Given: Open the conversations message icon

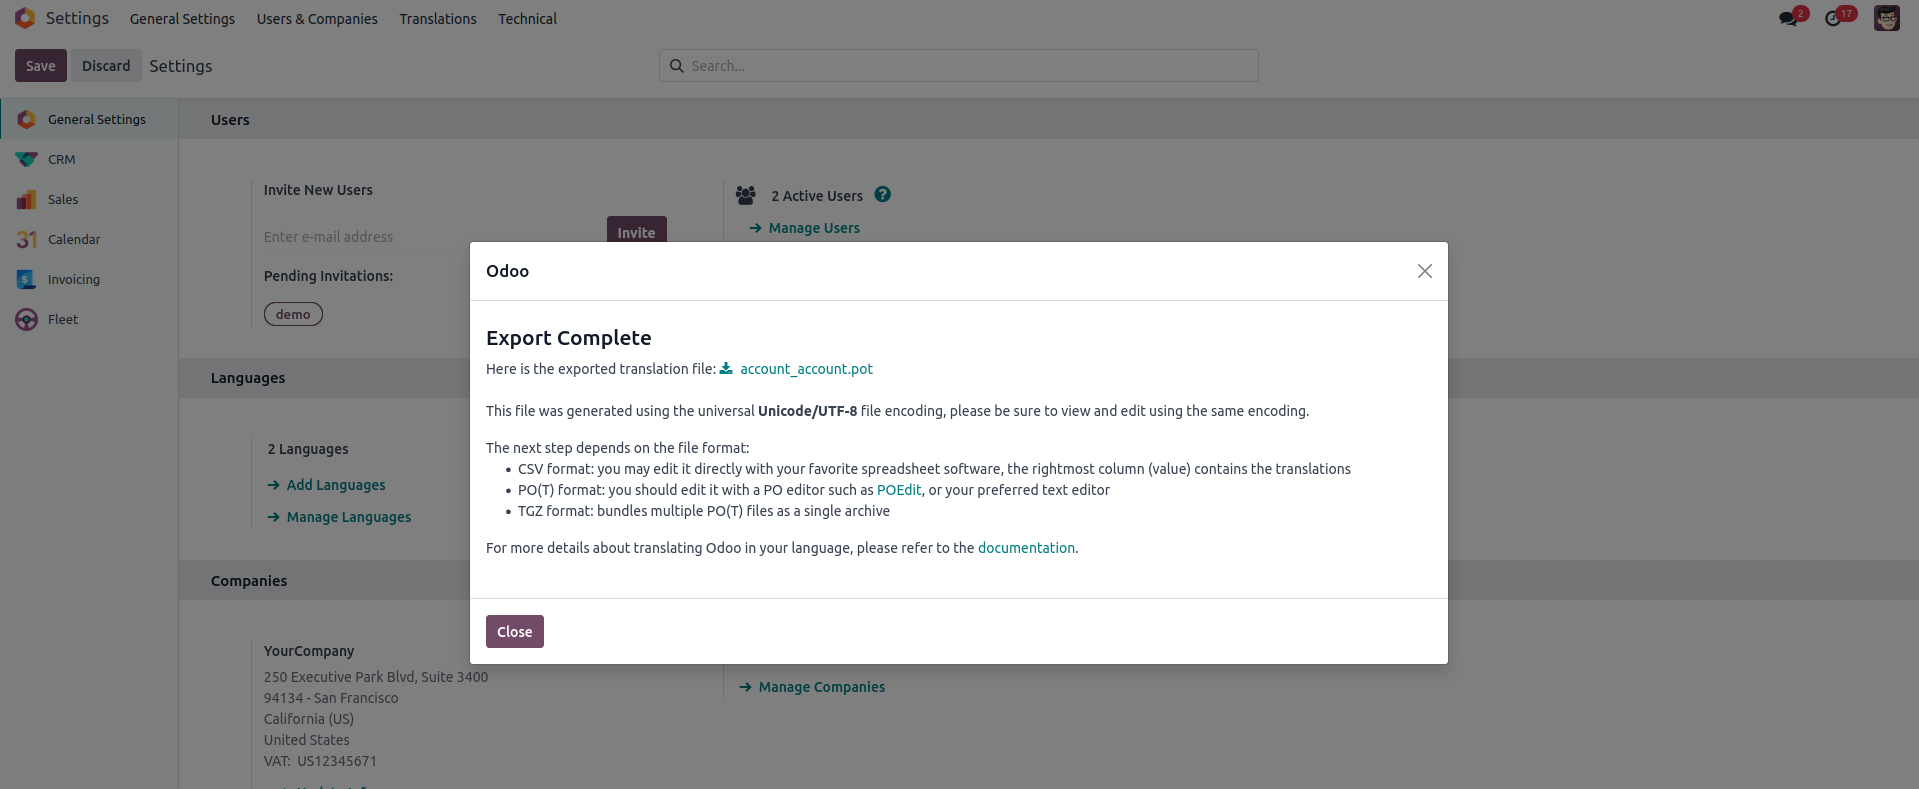Looking at the screenshot, I should (x=1789, y=18).
